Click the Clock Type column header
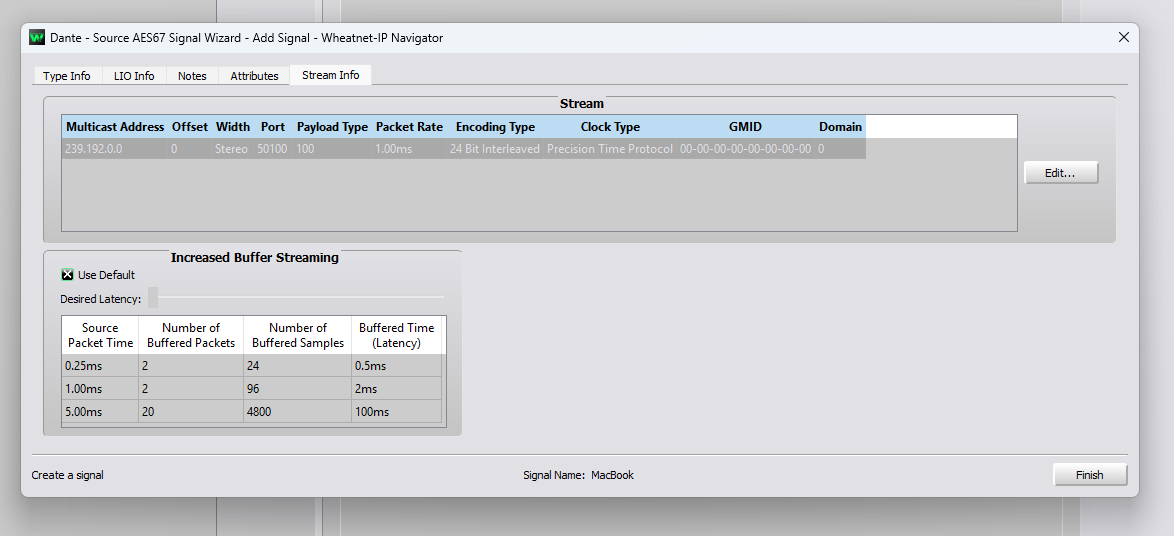Screen dimensions: 1174x536 [x=610, y=127]
